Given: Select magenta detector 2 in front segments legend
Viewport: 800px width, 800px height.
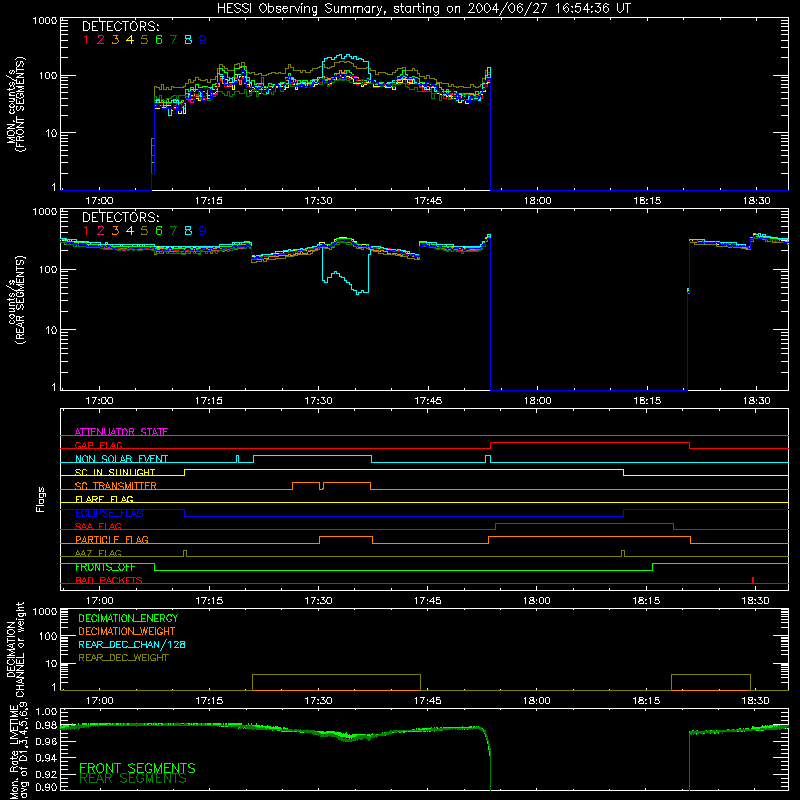Looking at the screenshot, I should pos(101,40).
